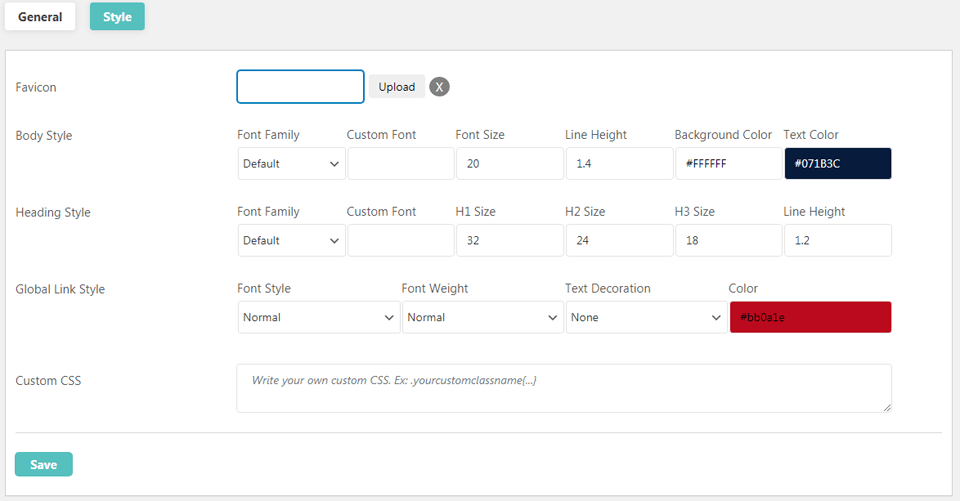Open Heading Style Font Family dropdown
This screenshot has height=501, width=960.
291,240
